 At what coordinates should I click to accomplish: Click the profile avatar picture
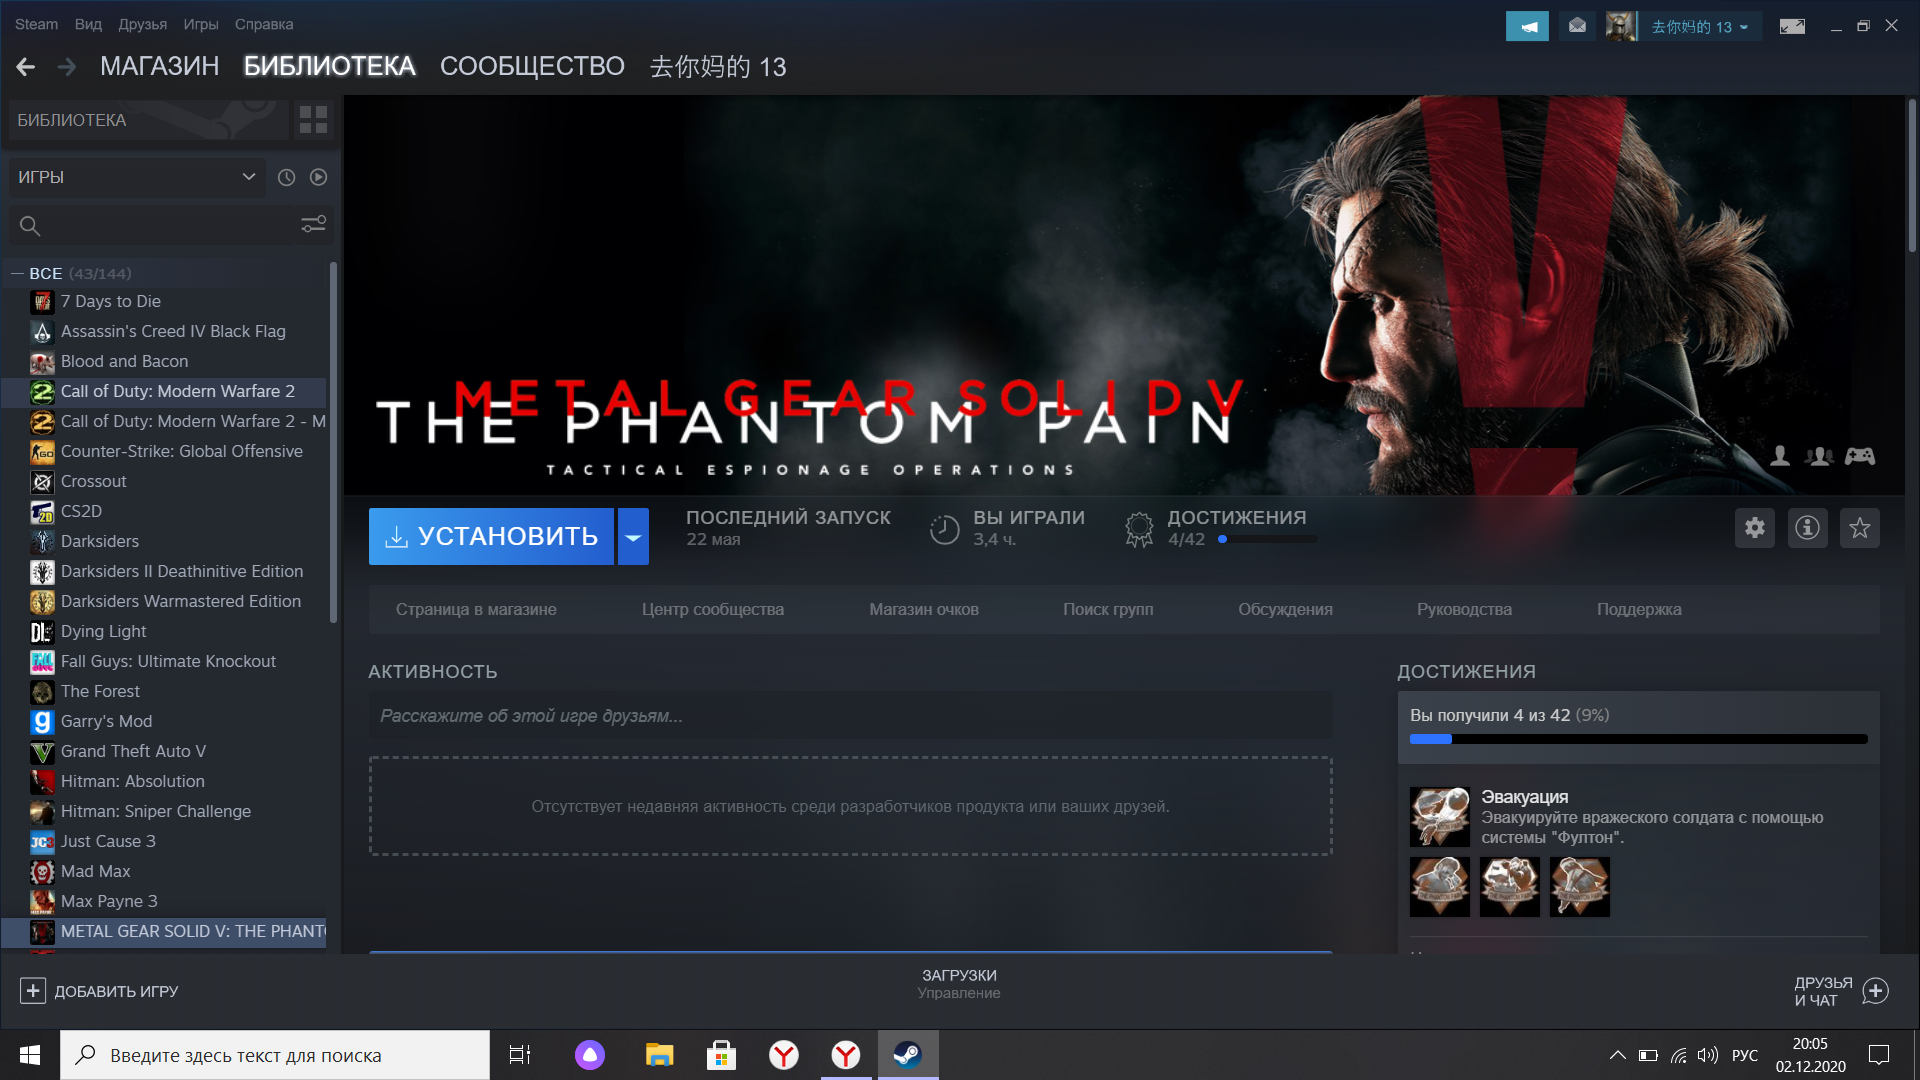pyautogui.click(x=1621, y=26)
